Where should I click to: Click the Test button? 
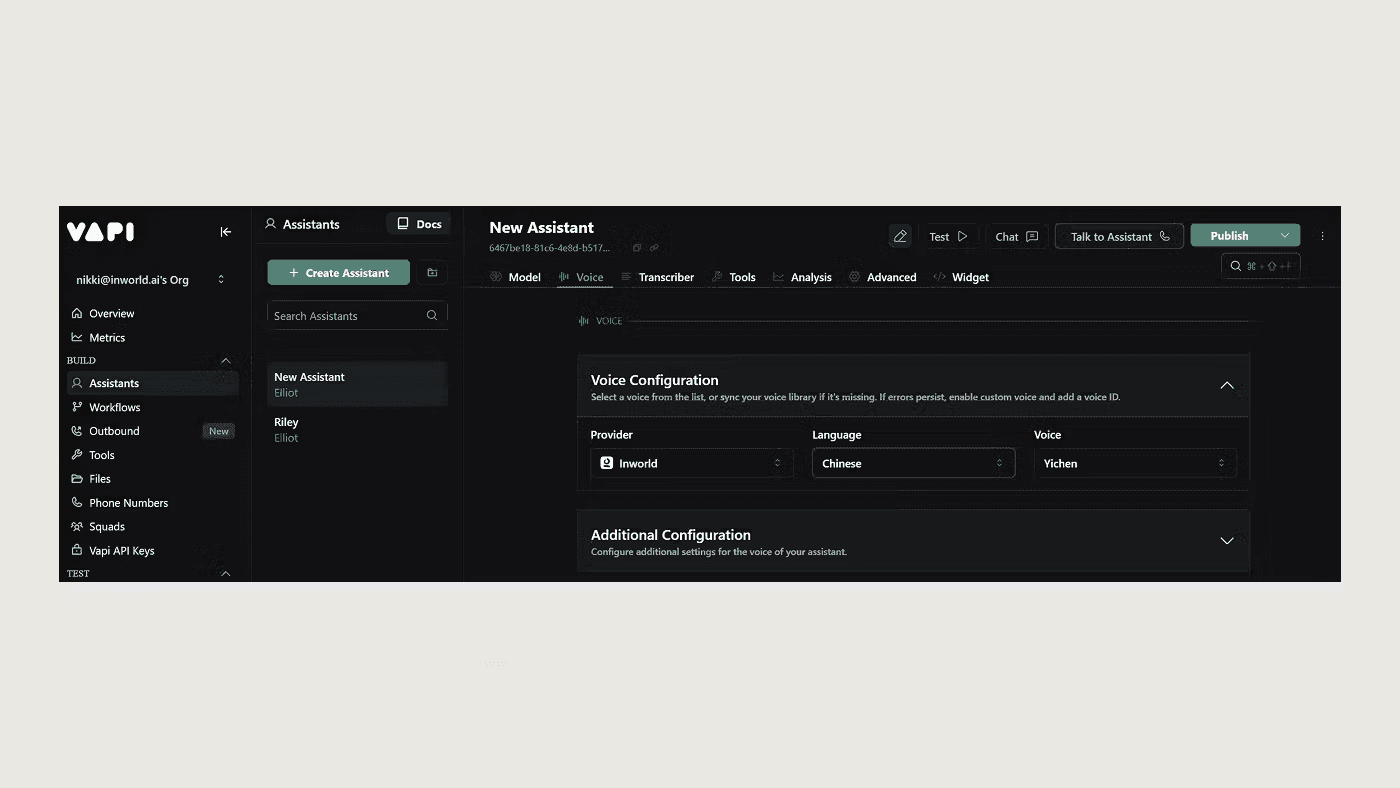pos(948,237)
